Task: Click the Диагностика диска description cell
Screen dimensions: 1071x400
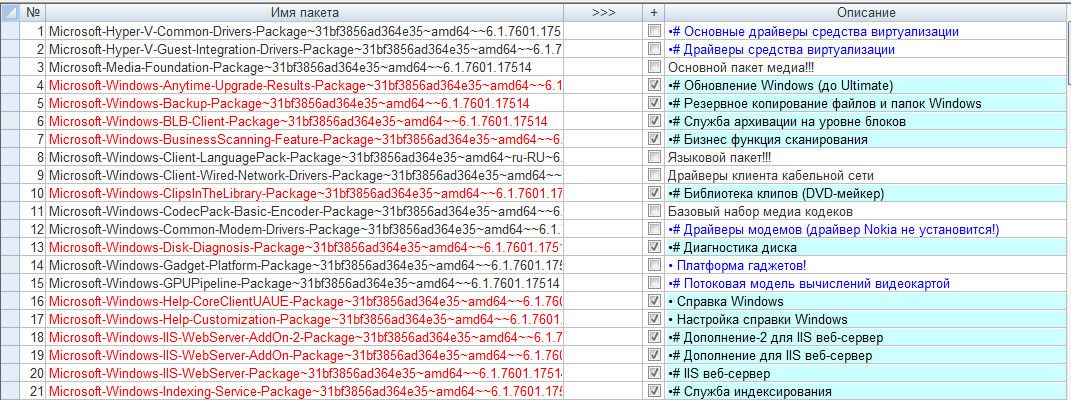Action: (x=867, y=247)
